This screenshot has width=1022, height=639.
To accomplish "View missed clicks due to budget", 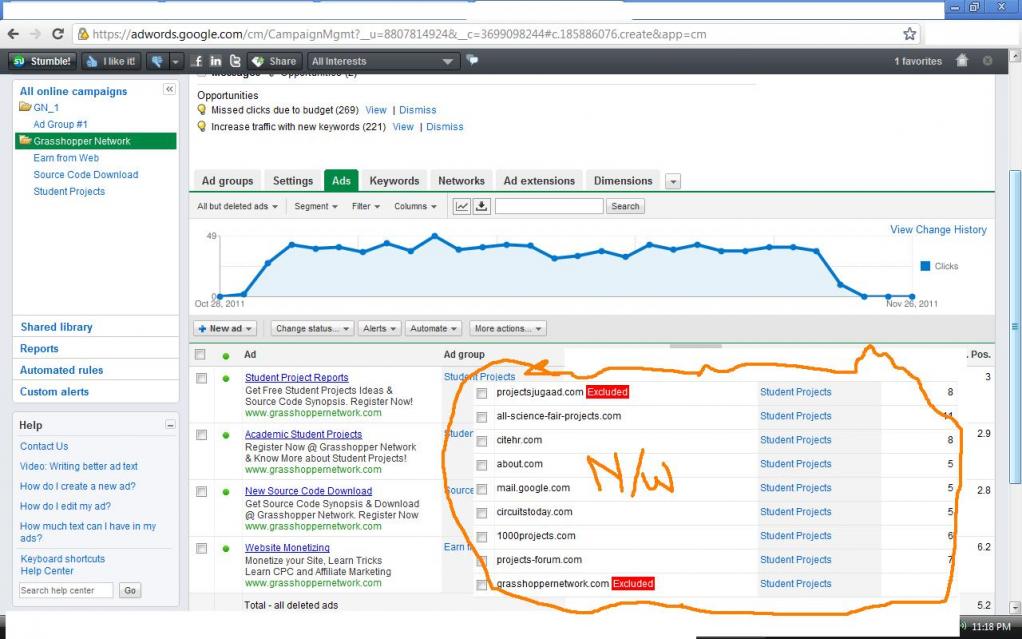I will click(x=375, y=110).
